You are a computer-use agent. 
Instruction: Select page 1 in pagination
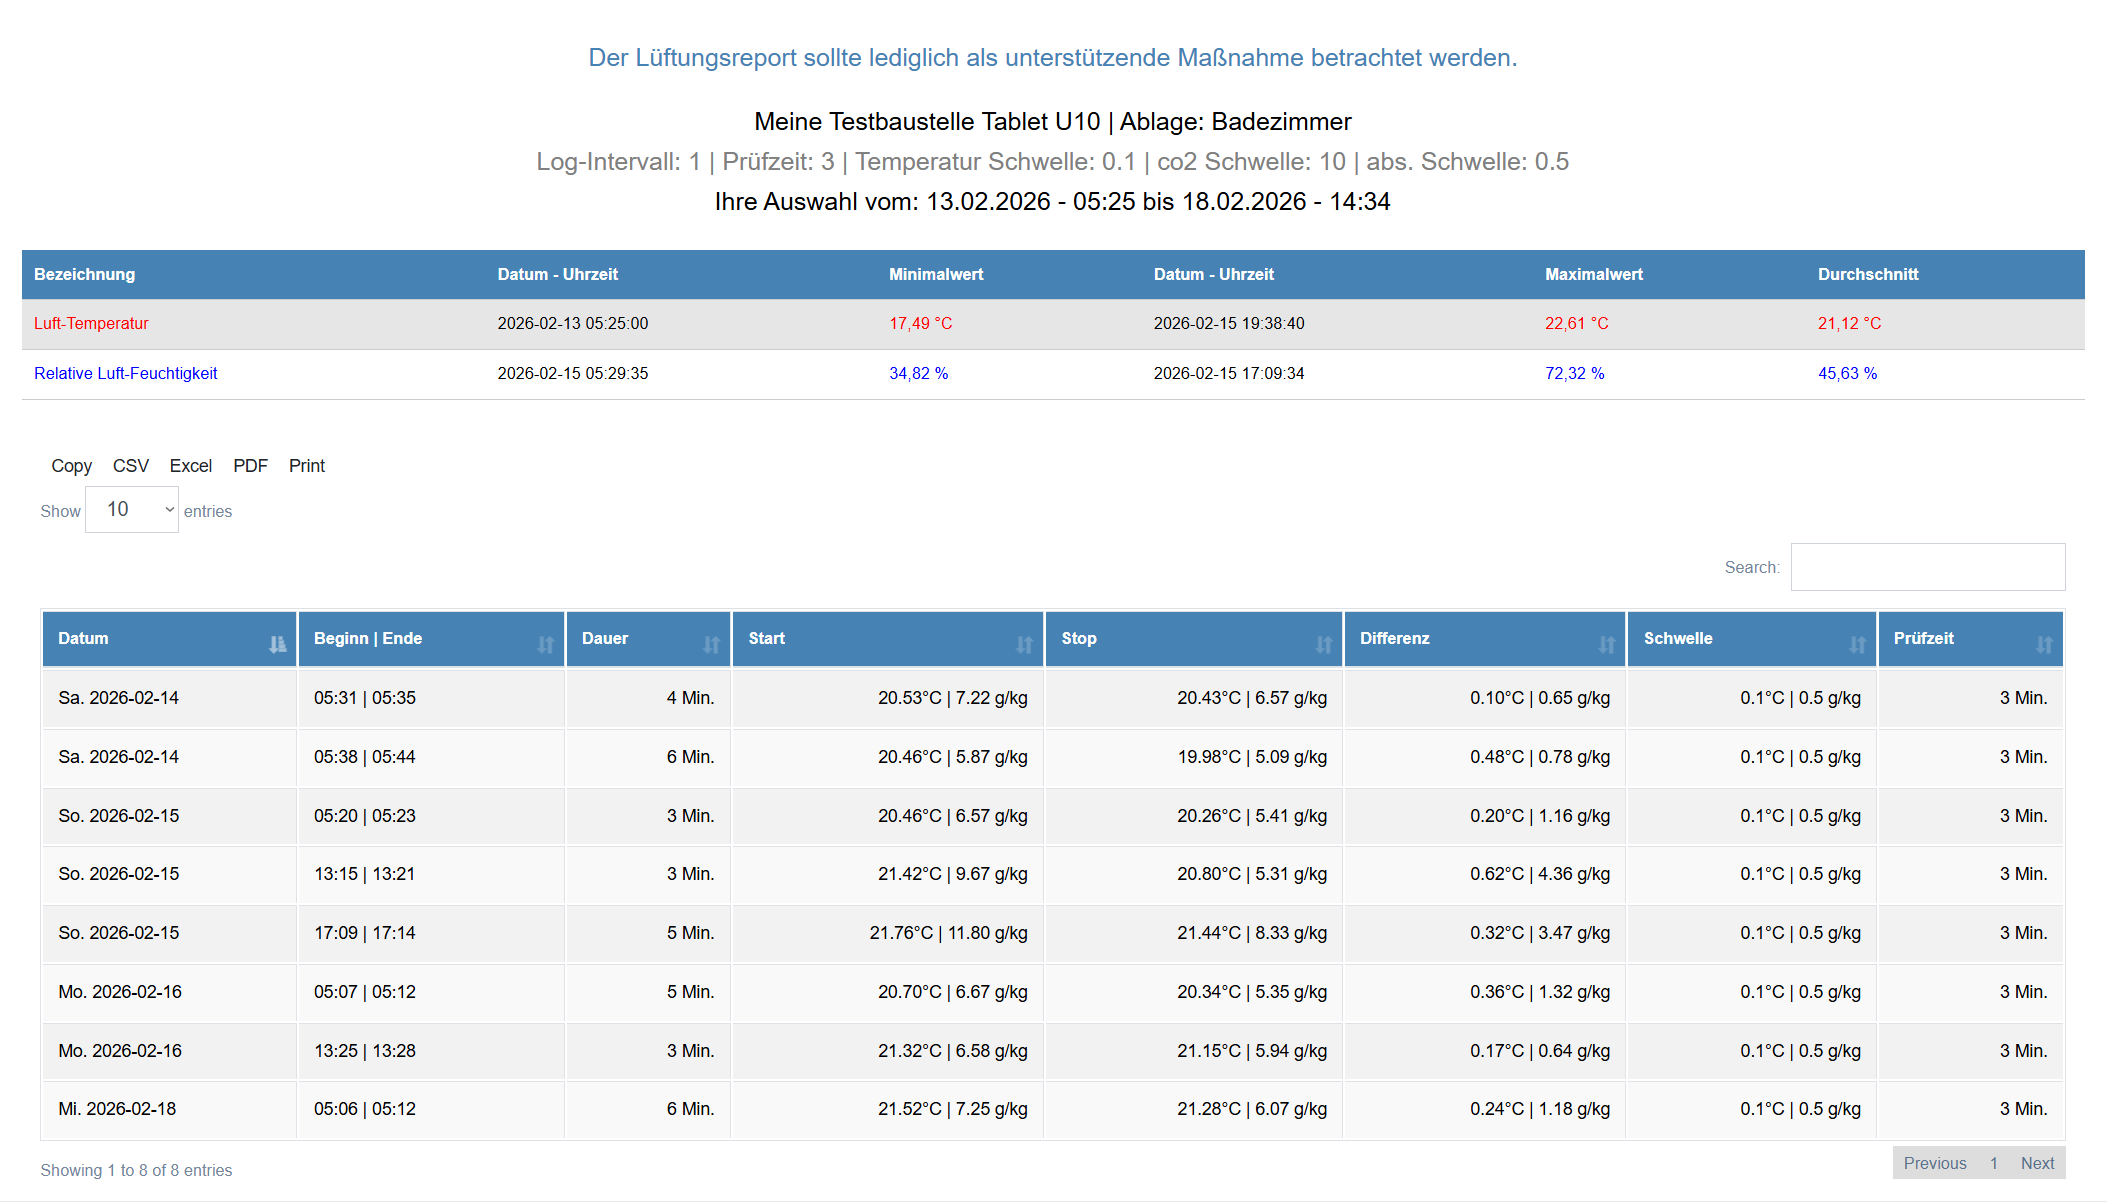click(x=1993, y=1163)
